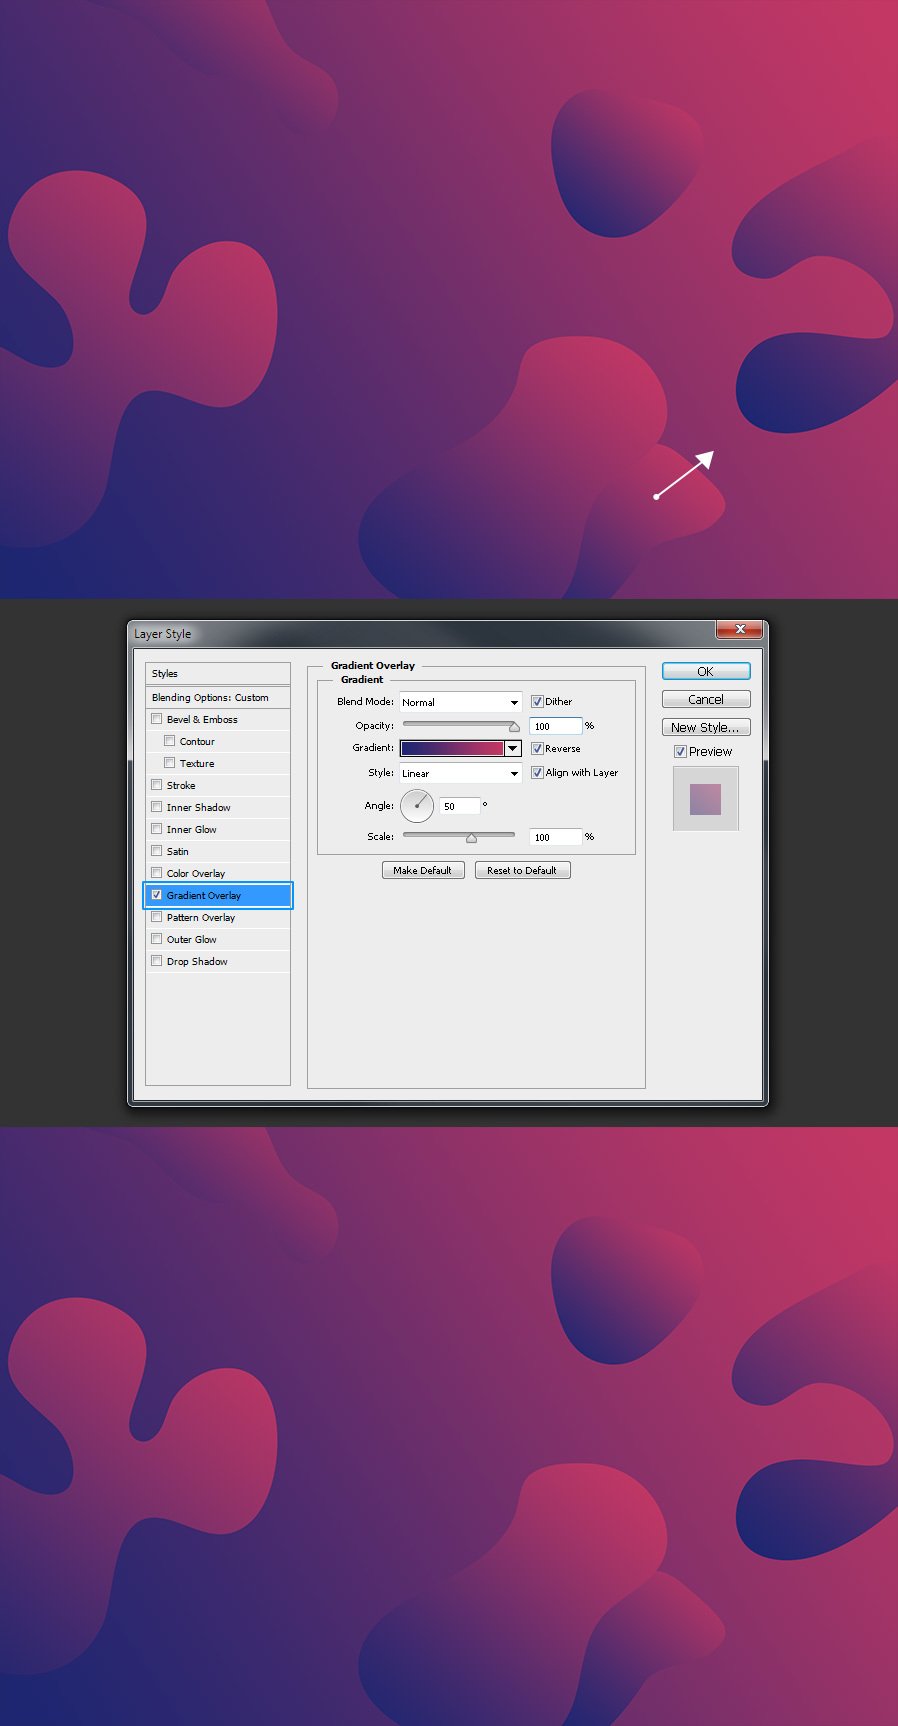Click the Opacity slider handle

pyautogui.click(x=514, y=727)
